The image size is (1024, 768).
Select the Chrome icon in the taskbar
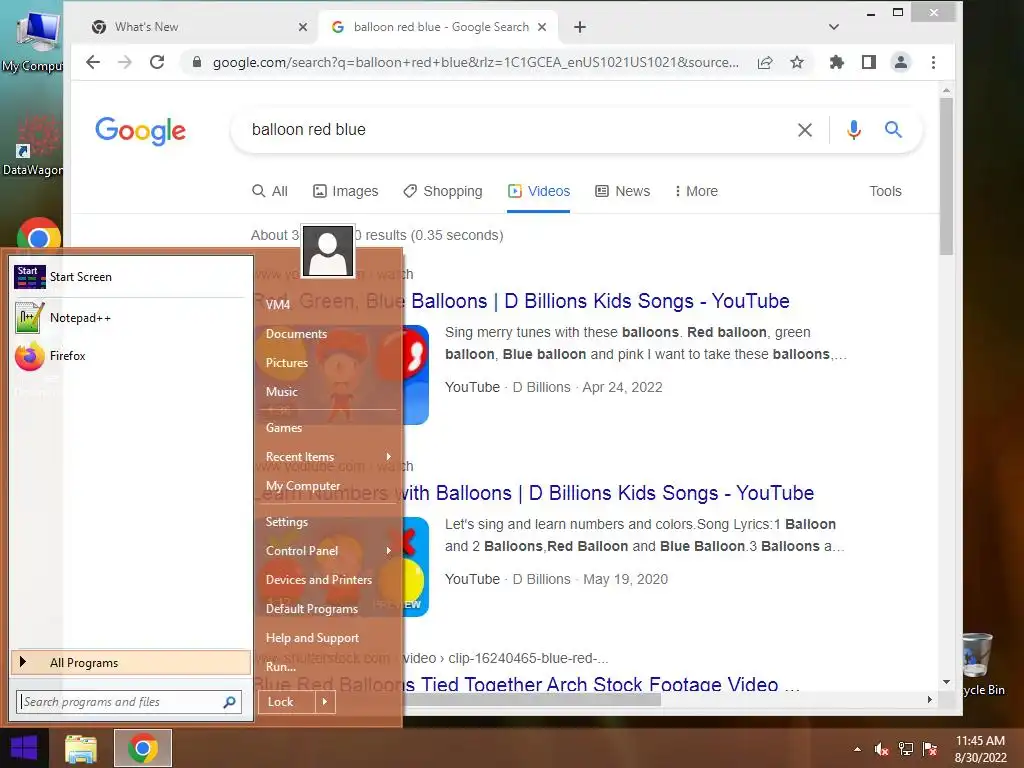143,748
